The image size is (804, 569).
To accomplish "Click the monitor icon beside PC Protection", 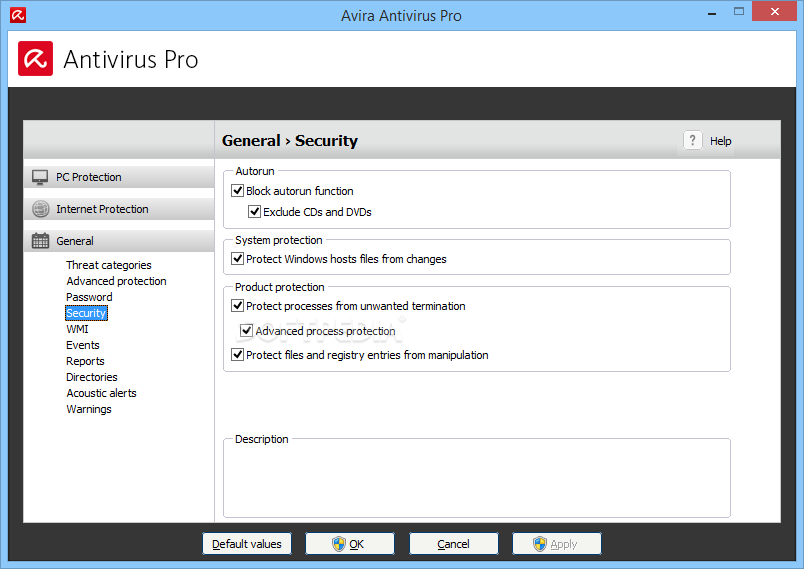I will (40, 177).
